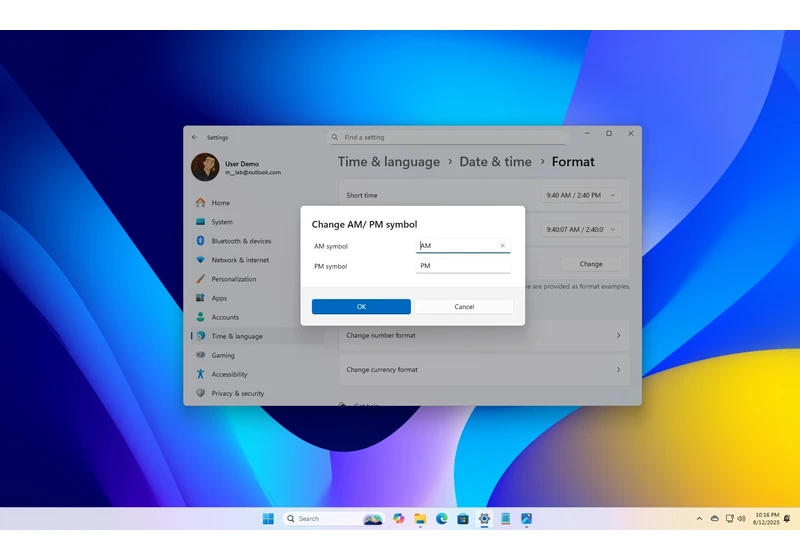The image size is (800, 560).
Task: Click Time & language breadcrumb
Action: (x=389, y=162)
